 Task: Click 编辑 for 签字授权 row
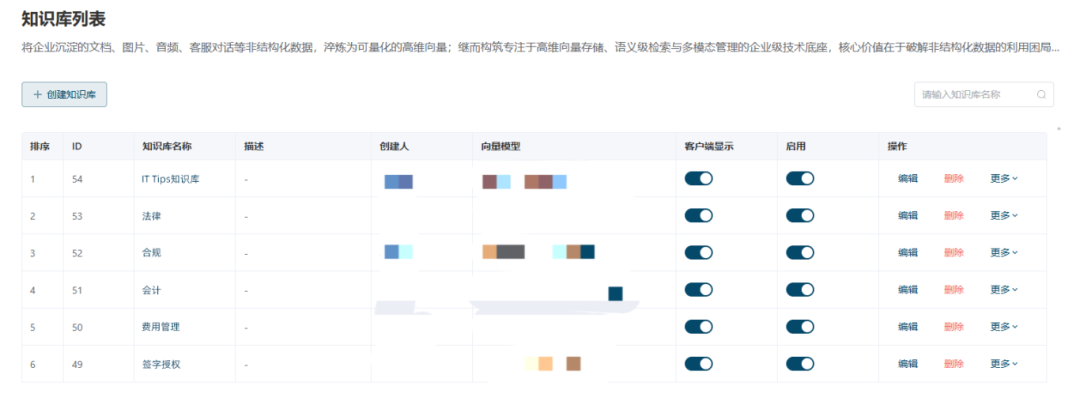coord(908,364)
